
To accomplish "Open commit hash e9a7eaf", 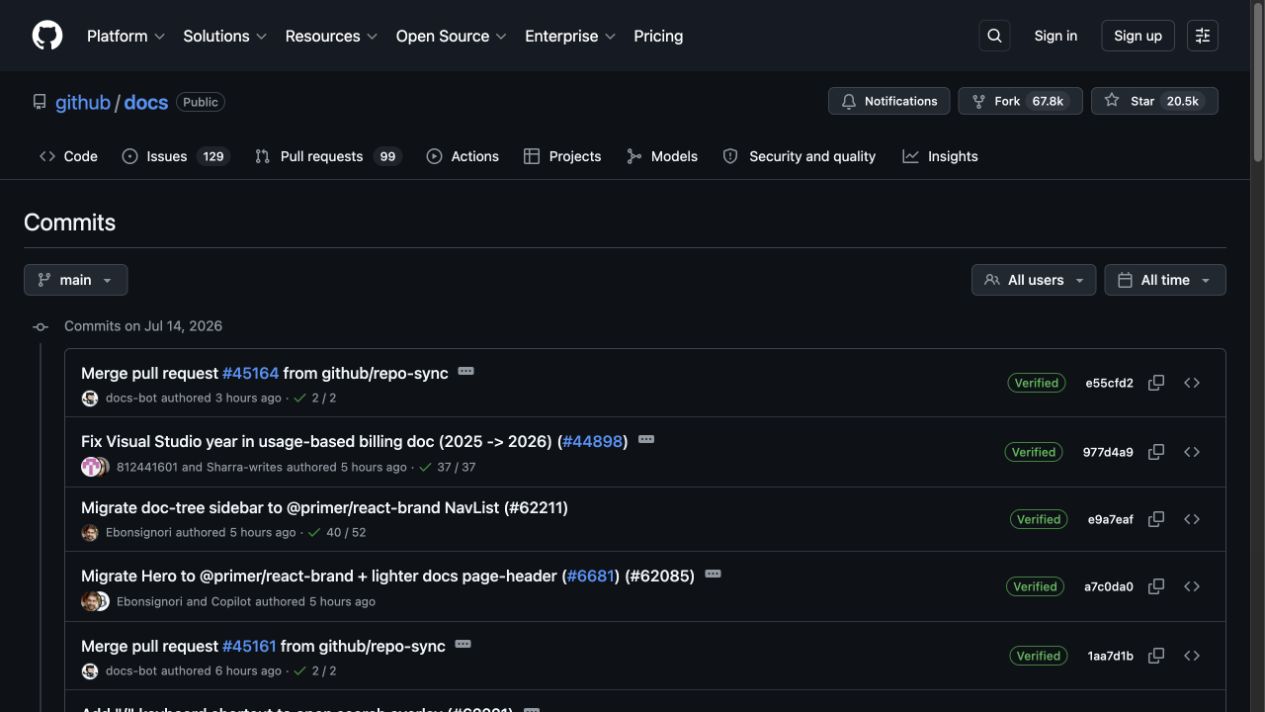I will [1110, 519].
